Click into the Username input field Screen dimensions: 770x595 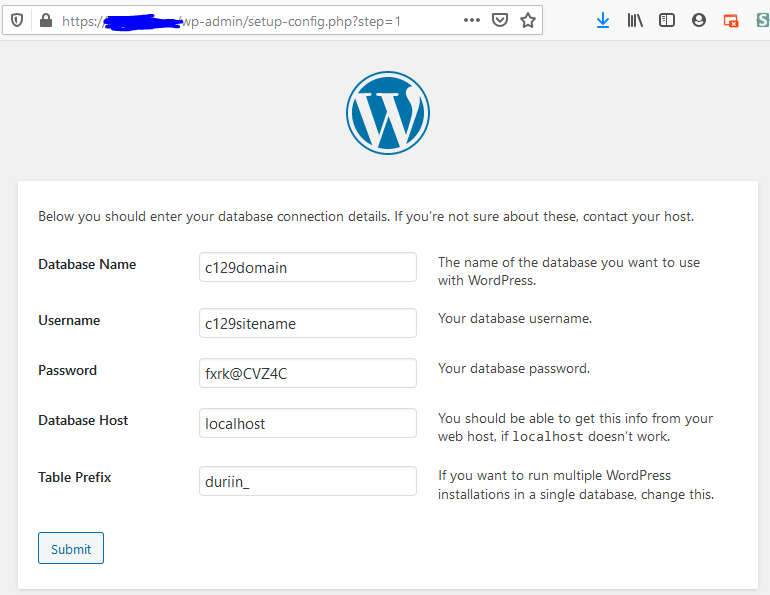[308, 323]
